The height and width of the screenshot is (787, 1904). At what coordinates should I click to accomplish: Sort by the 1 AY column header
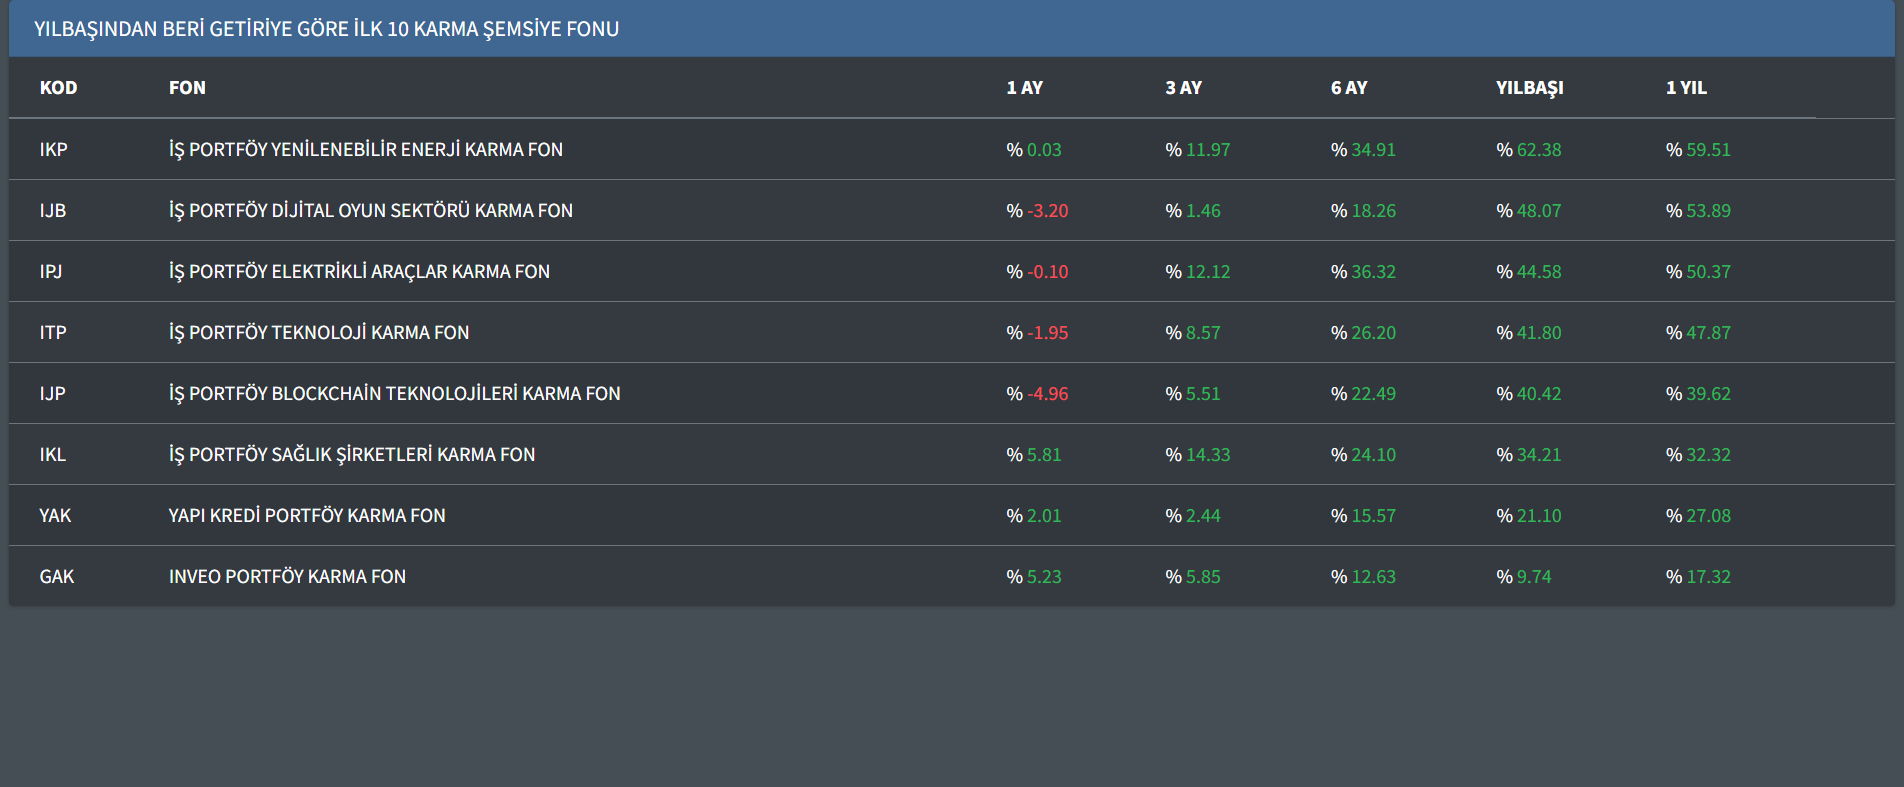[x=1024, y=88]
